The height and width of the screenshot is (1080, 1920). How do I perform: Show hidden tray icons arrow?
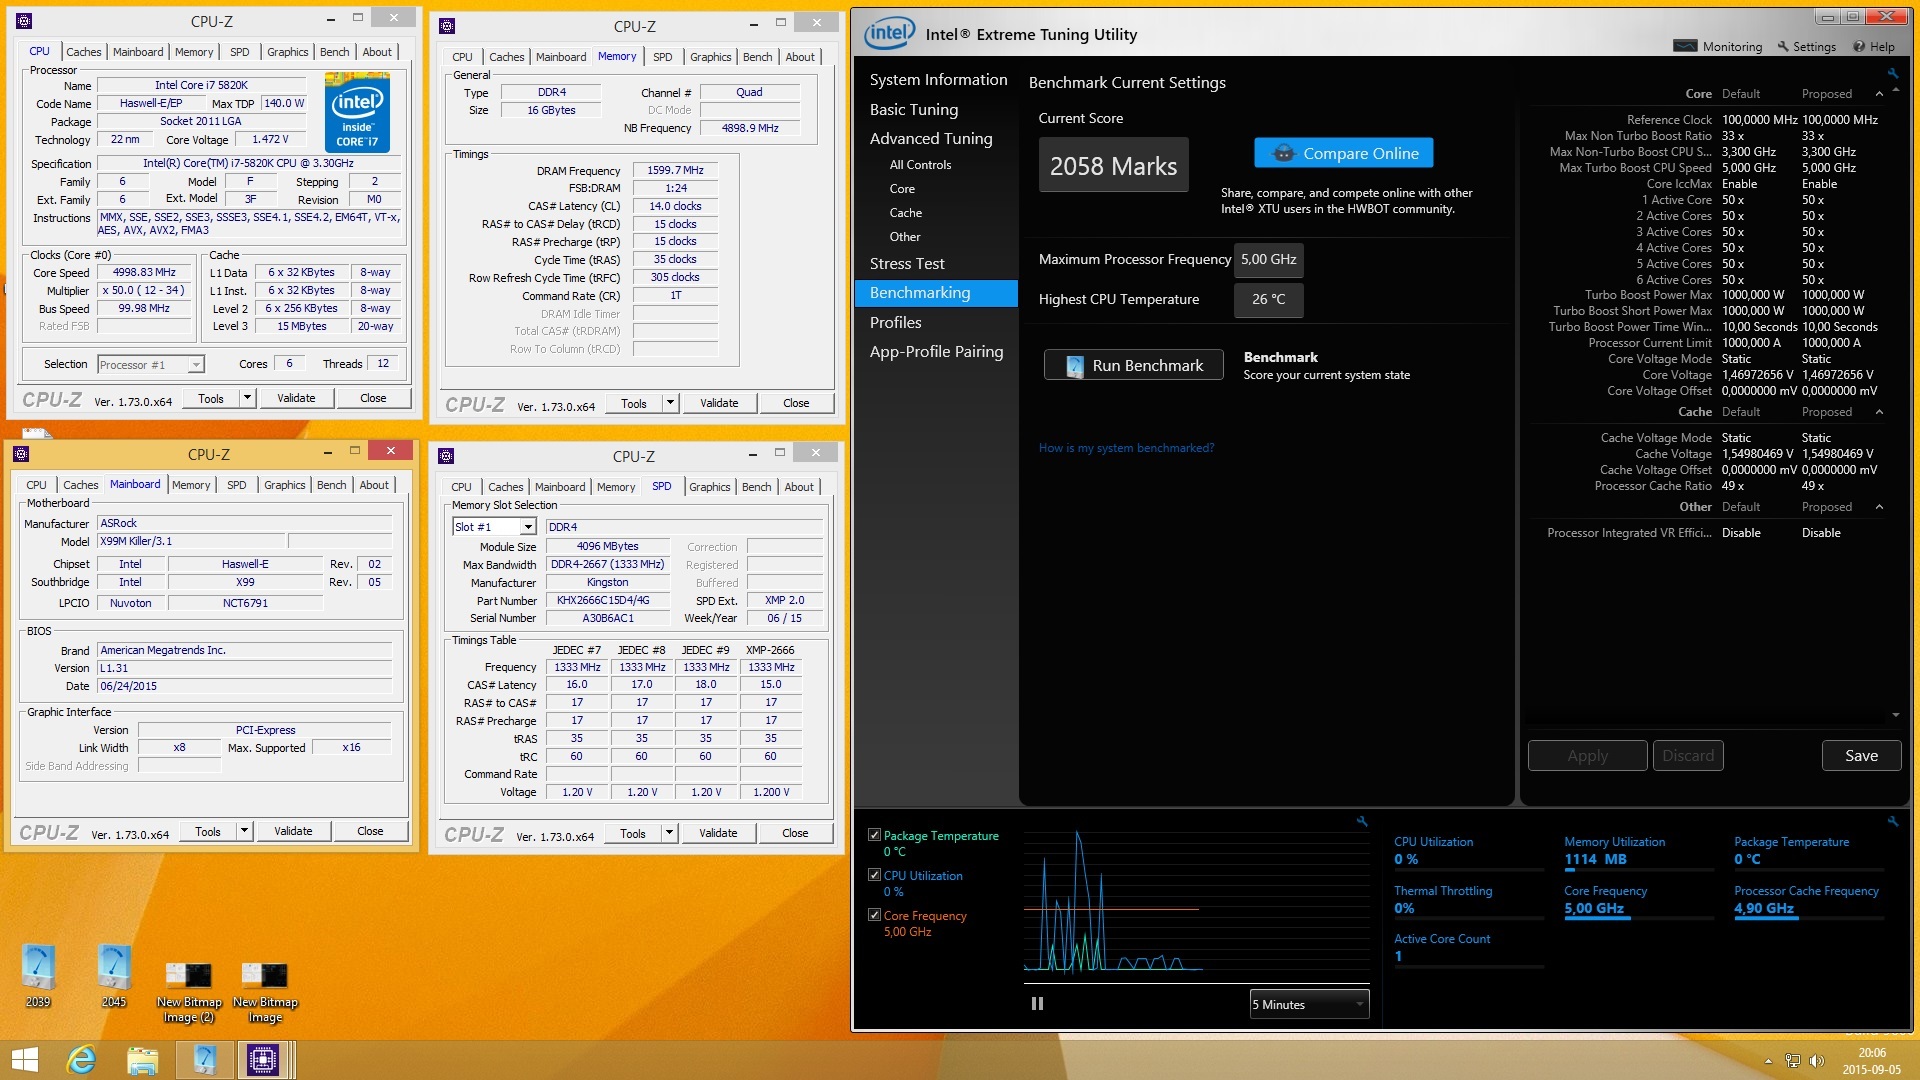[x=1768, y=1061]
